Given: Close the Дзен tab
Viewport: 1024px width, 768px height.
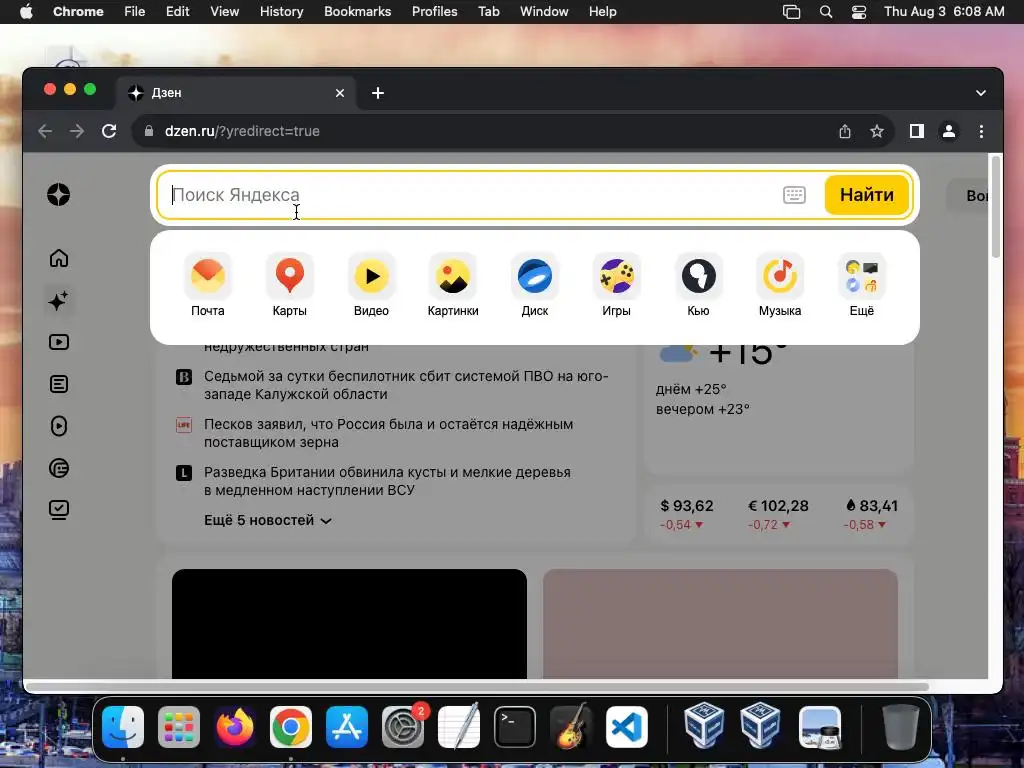Looking at the screenshot, I should [340, 93].
